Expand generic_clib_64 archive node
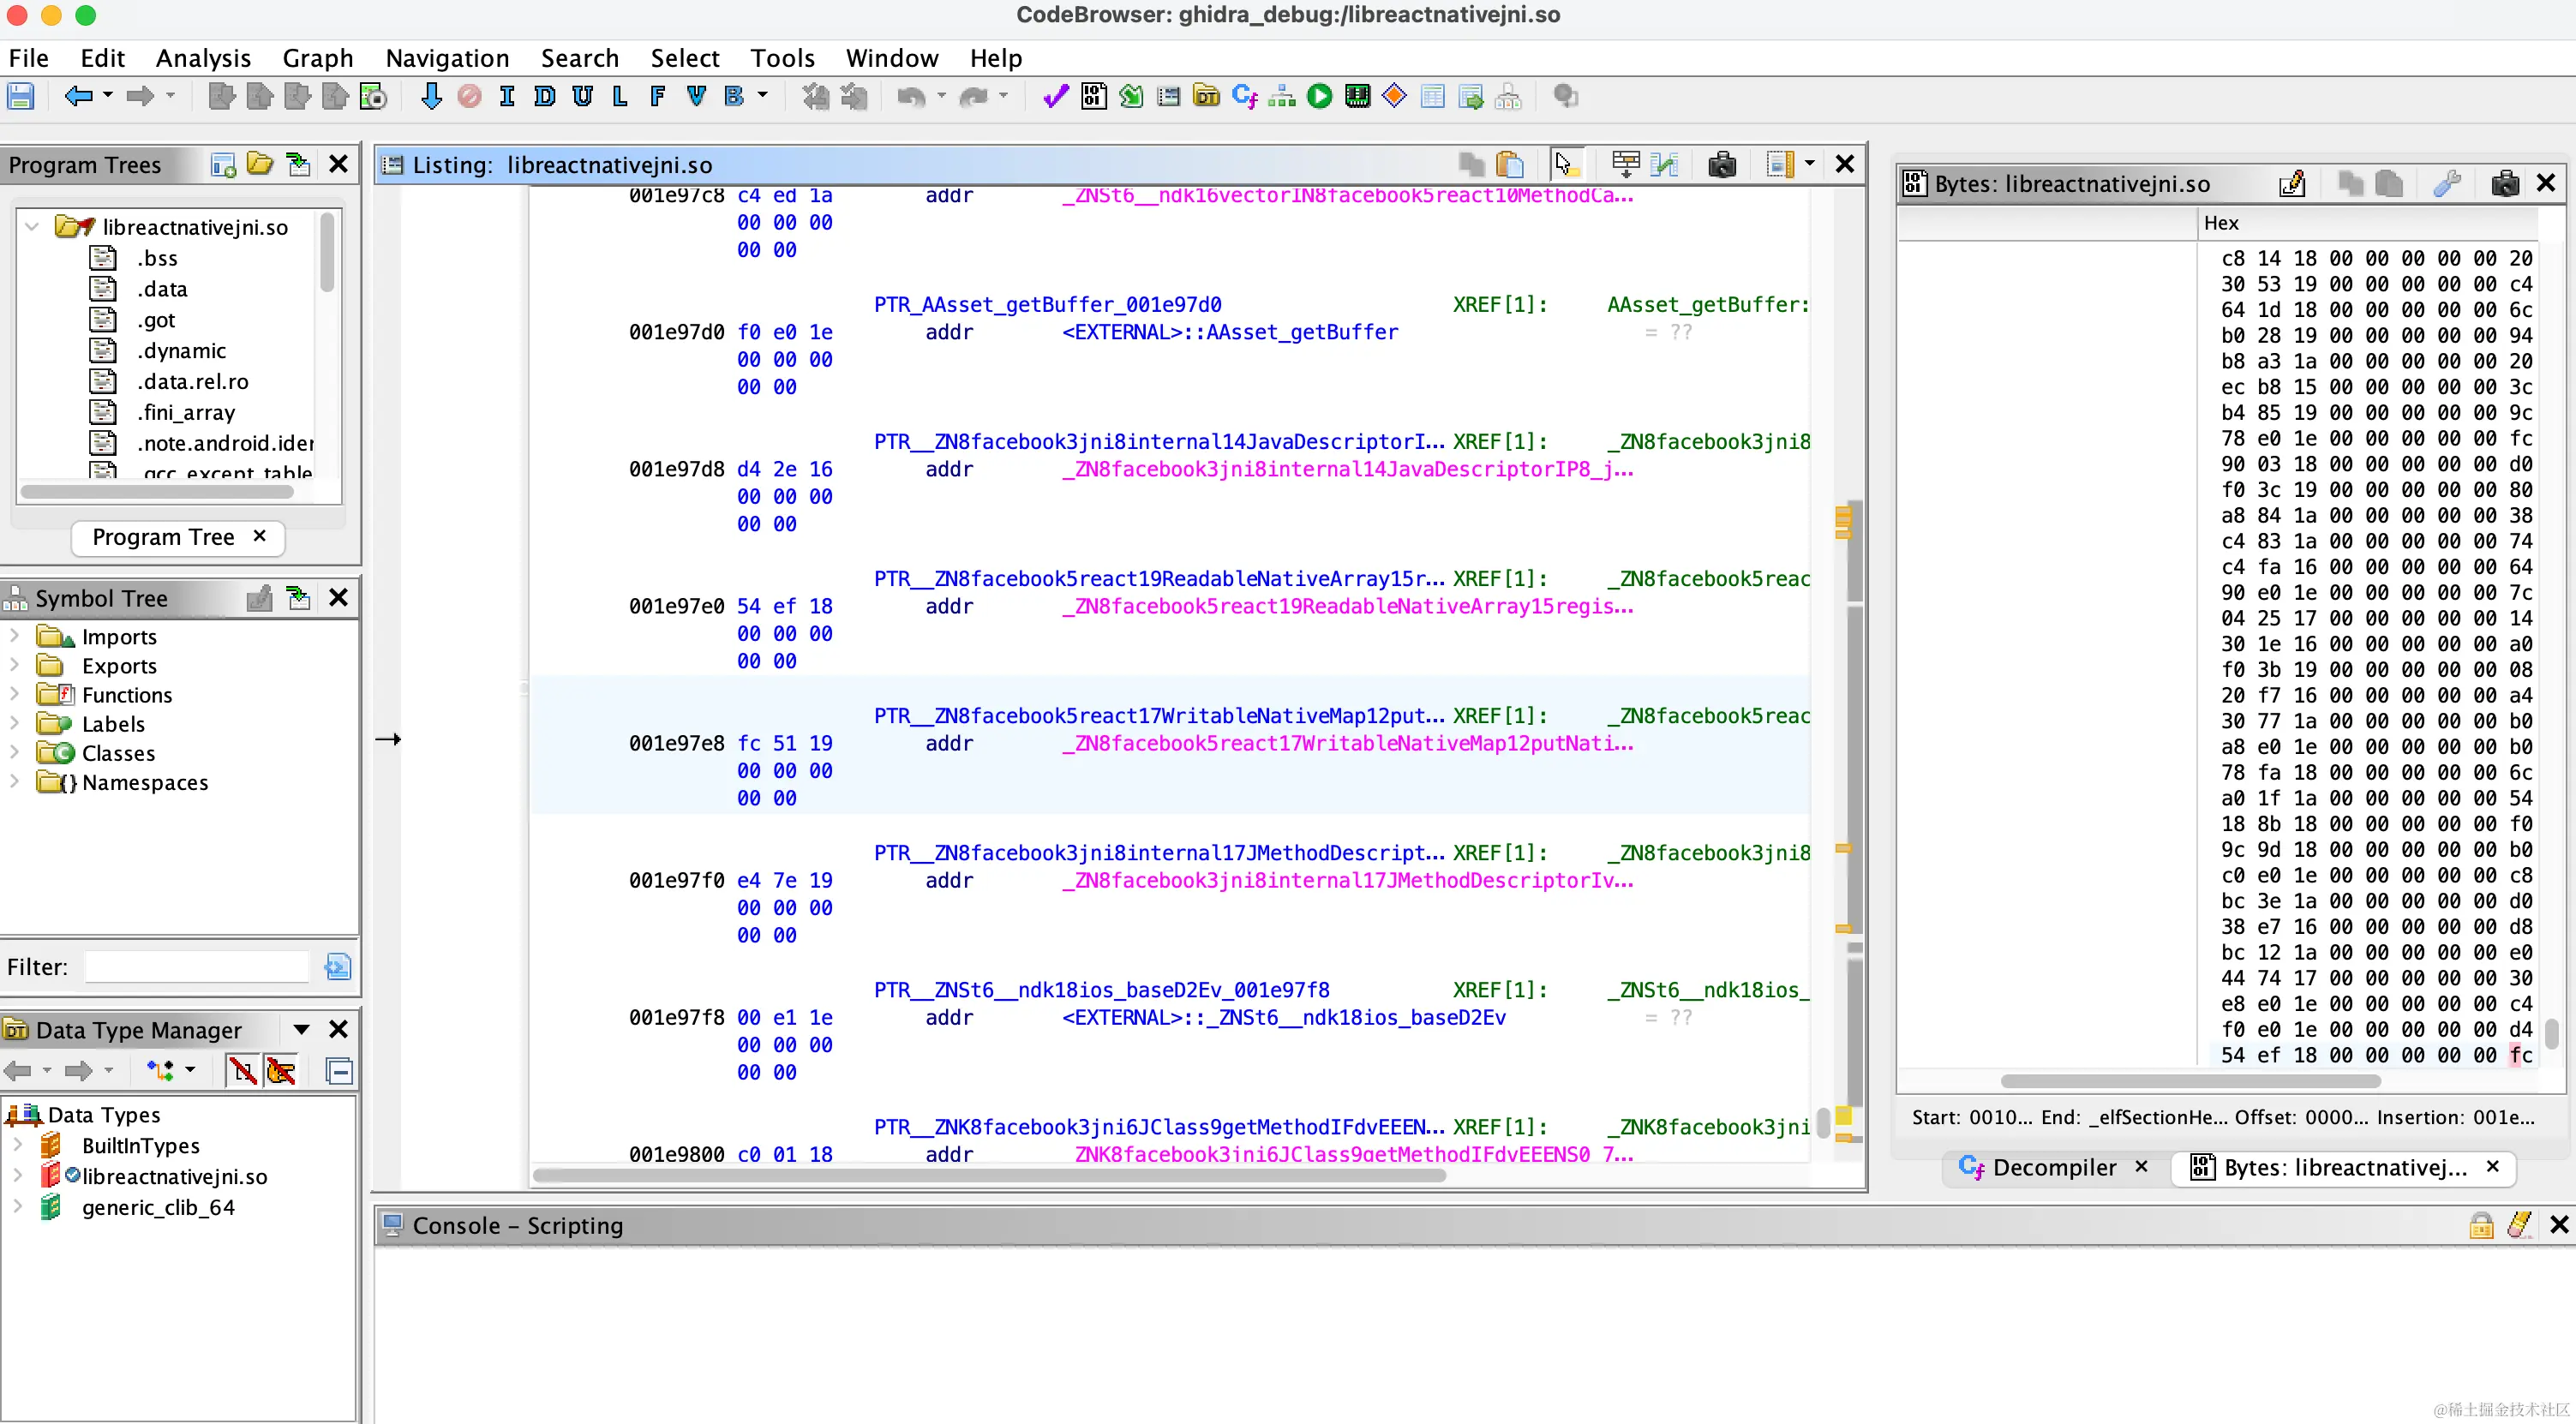Viewport: 2576px width, 1424px height. pyautogui.click(x=17, y=1207)
